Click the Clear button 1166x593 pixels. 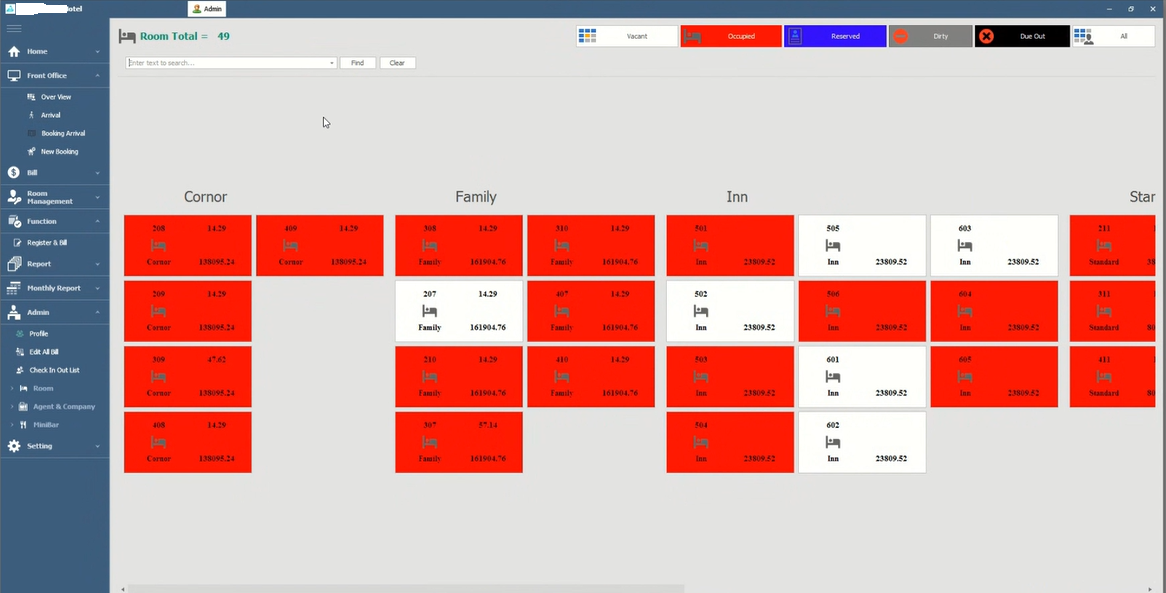click(x=397, y=63)
